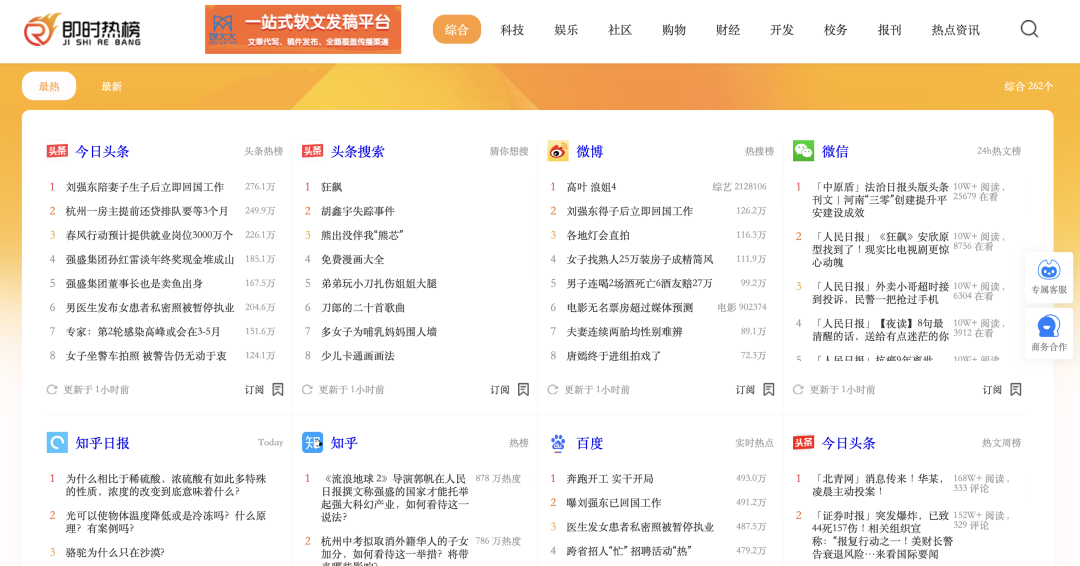Open 电影无名票房超过媒体预测 topic
This screenshot has height=566, width=1080.
(x=630, y=307)
